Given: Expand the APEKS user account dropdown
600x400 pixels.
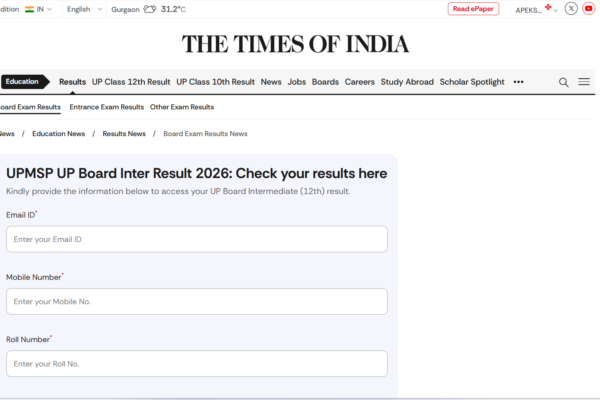Looking at the screenshot, I should tap(536, 9).
